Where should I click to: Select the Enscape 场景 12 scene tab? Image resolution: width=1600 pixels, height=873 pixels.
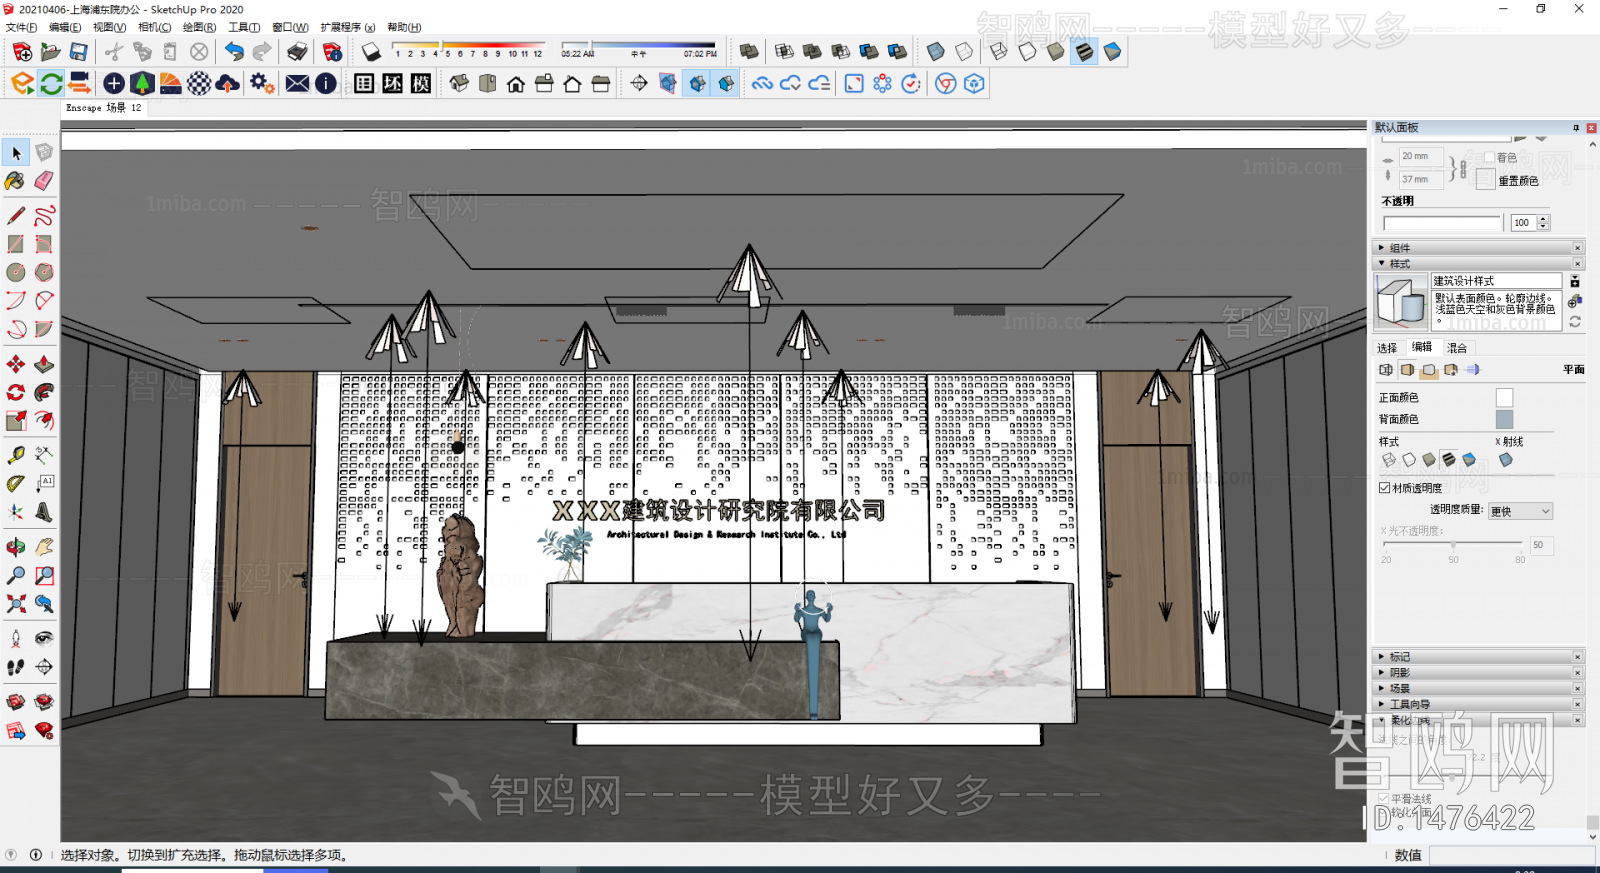point(104,108)
